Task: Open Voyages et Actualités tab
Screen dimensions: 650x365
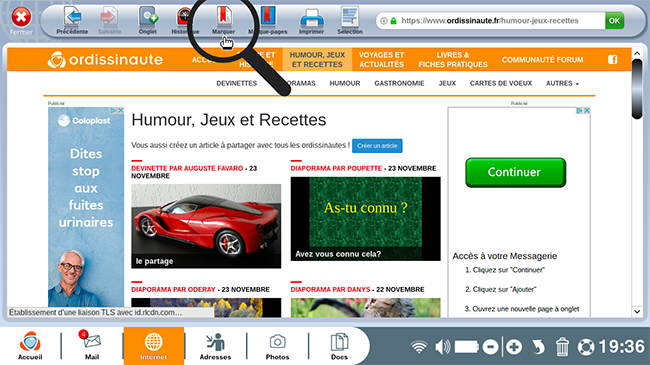Action: 381,60
